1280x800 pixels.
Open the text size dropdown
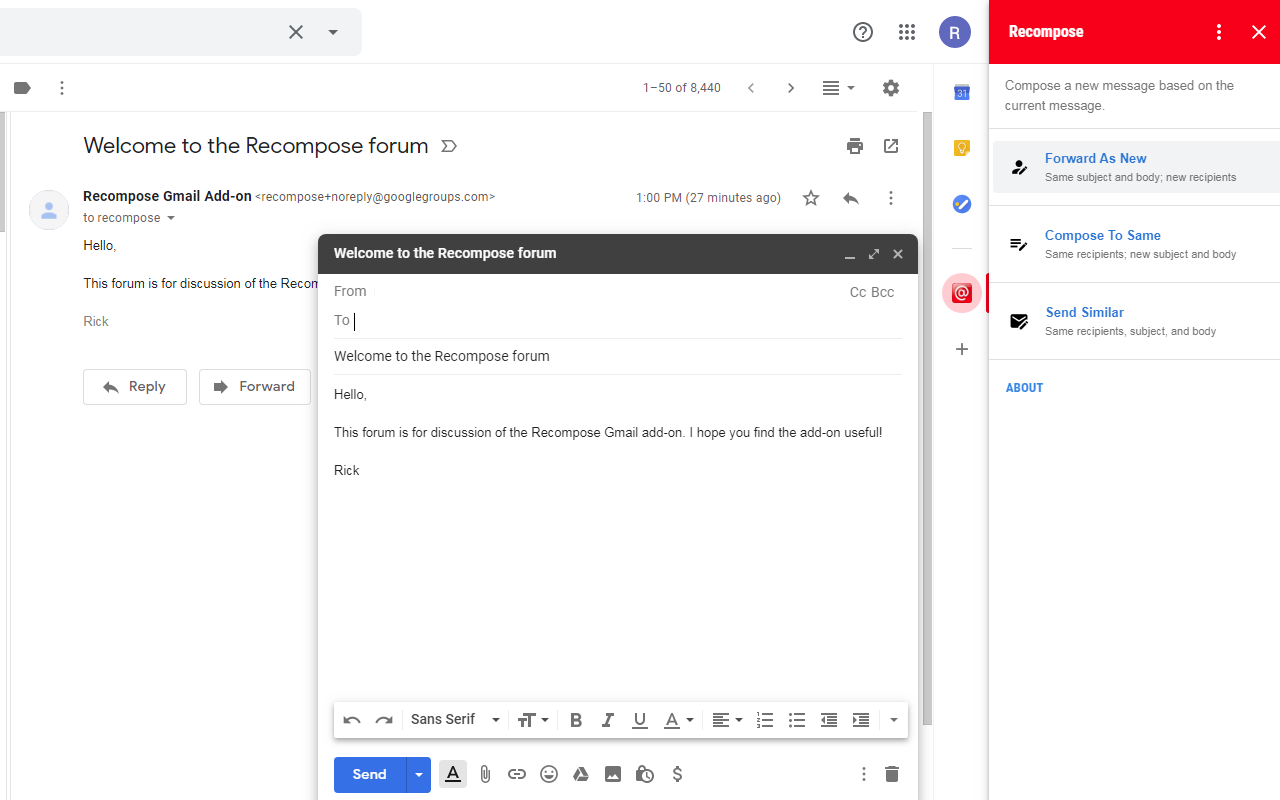click(x=534, y=720)
